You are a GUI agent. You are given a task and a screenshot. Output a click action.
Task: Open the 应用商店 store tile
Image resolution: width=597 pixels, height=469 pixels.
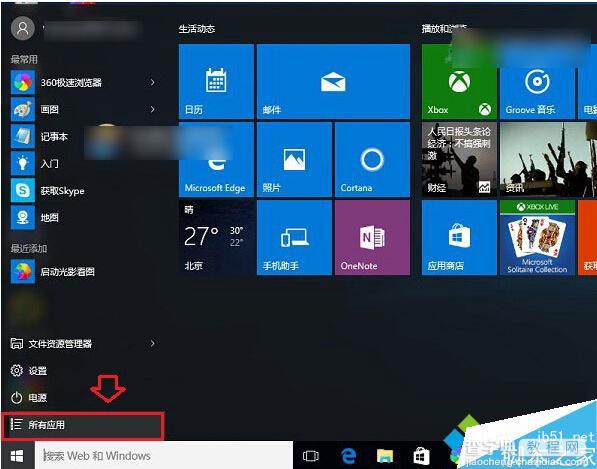pos(459,238)
